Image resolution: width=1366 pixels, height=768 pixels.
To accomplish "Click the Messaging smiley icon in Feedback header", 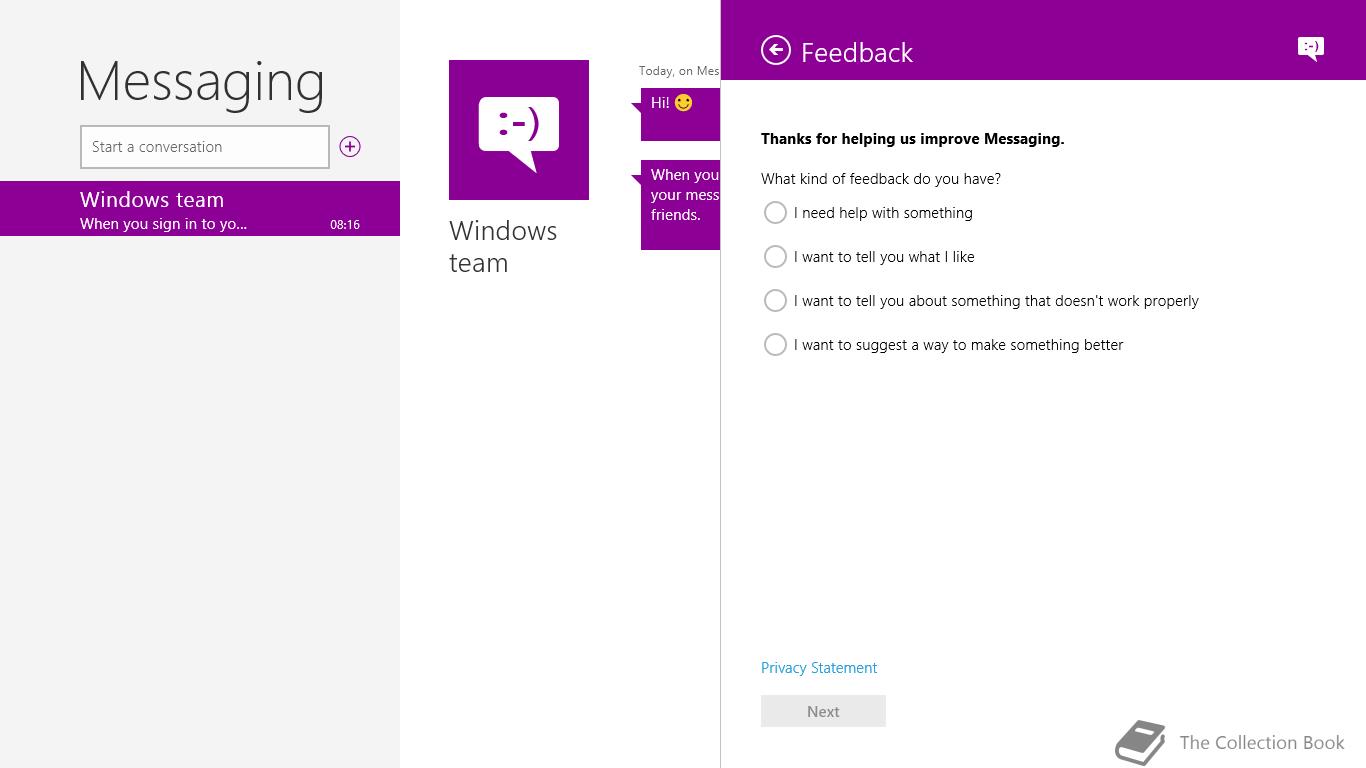I will point(1311,48).
